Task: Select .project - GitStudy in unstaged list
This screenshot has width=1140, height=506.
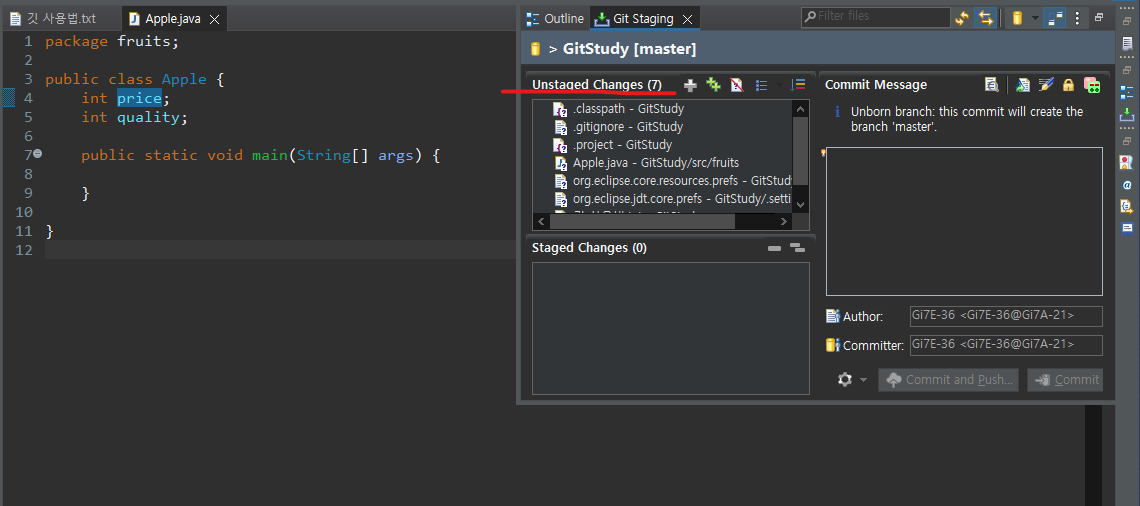Action: (613, 145)
